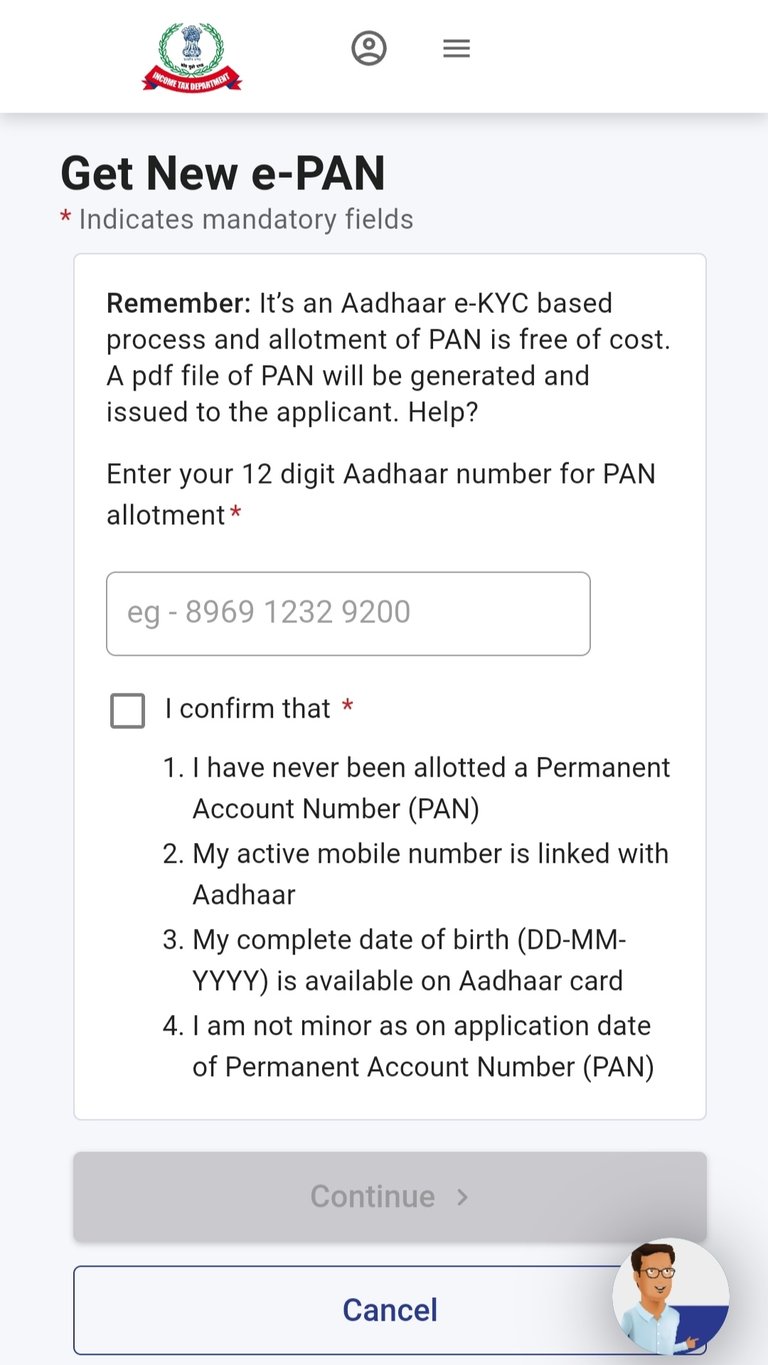Select the complete date of birth statement
This screenshot has height=1365, width=768.
(x=395, y=960)
